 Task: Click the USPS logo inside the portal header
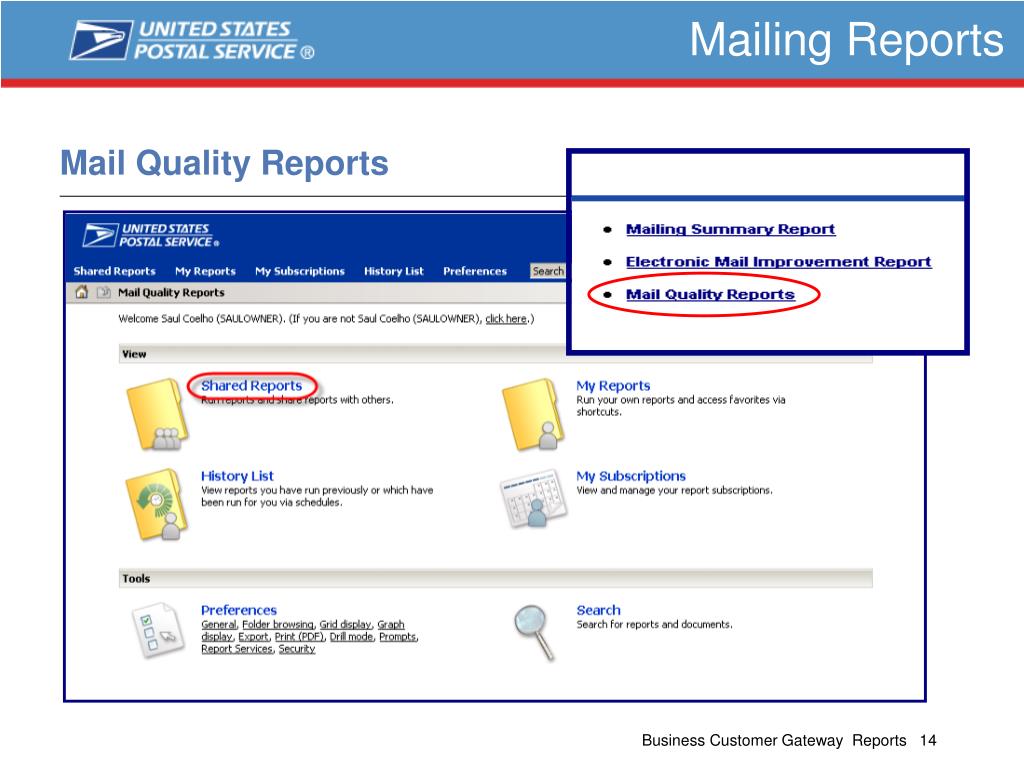pos(152,235)
